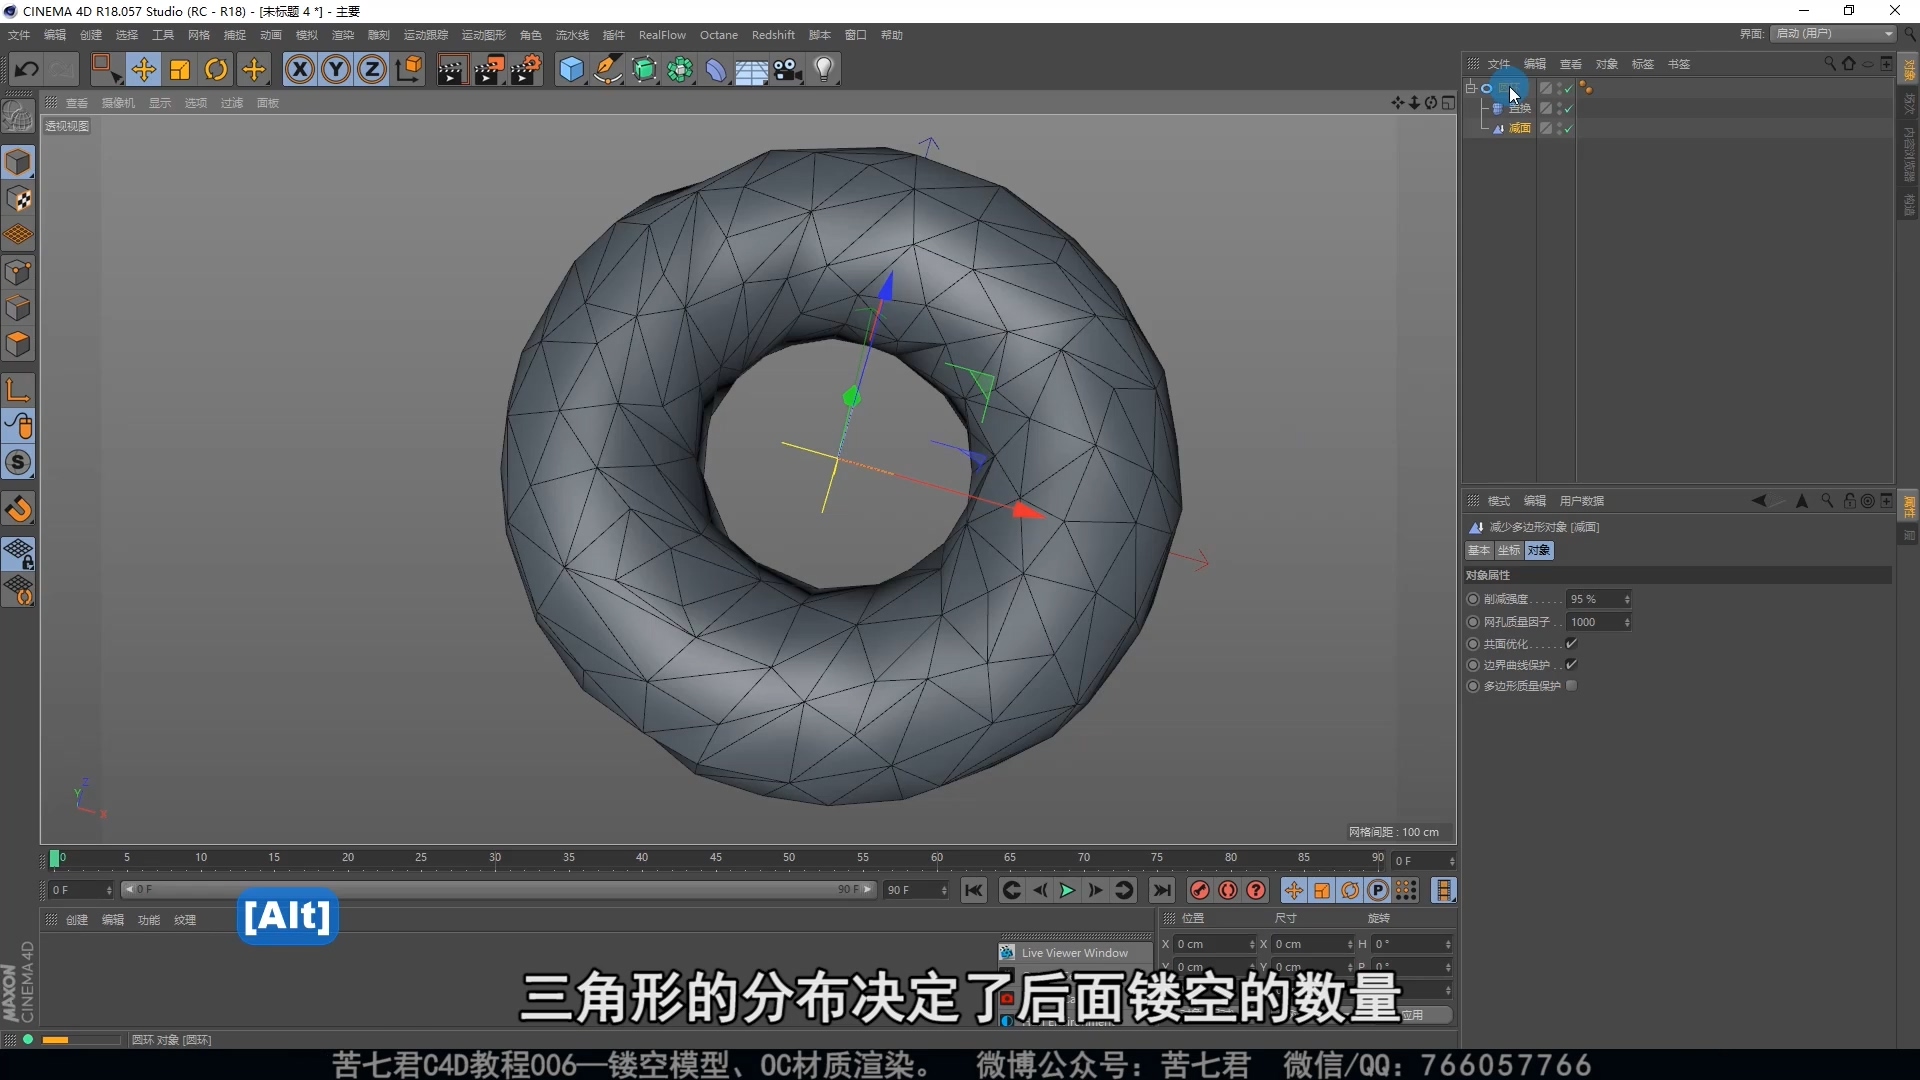Open the array modeling objects icon
Screen dimensions: 1920x1080
point(681,69)
